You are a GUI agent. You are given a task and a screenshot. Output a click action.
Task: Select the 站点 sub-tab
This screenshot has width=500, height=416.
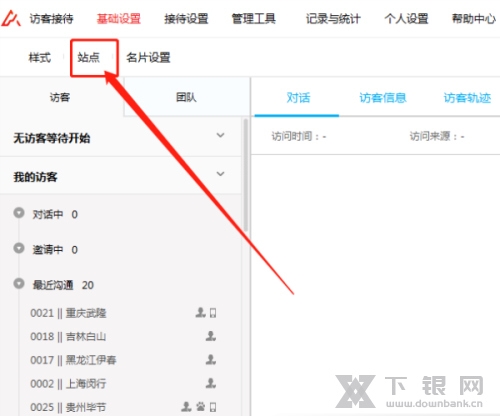pos(89,58)
